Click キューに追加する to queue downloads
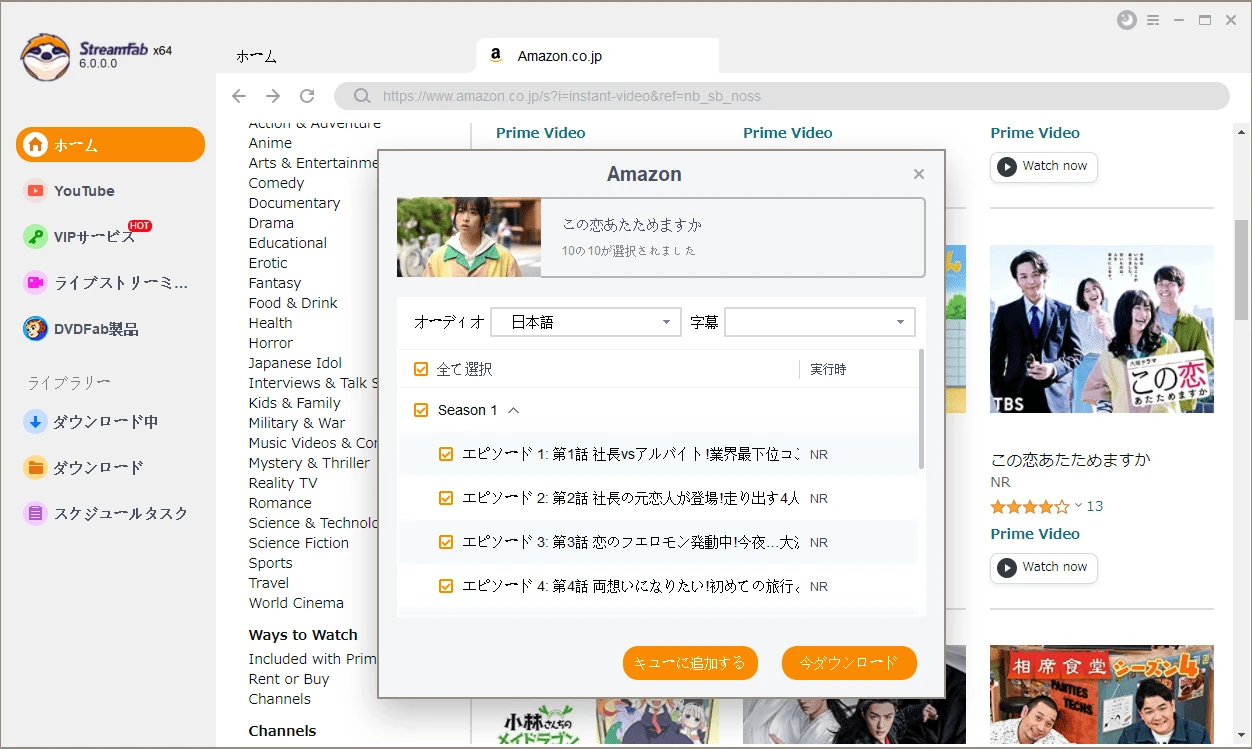 tap(690, 663)
